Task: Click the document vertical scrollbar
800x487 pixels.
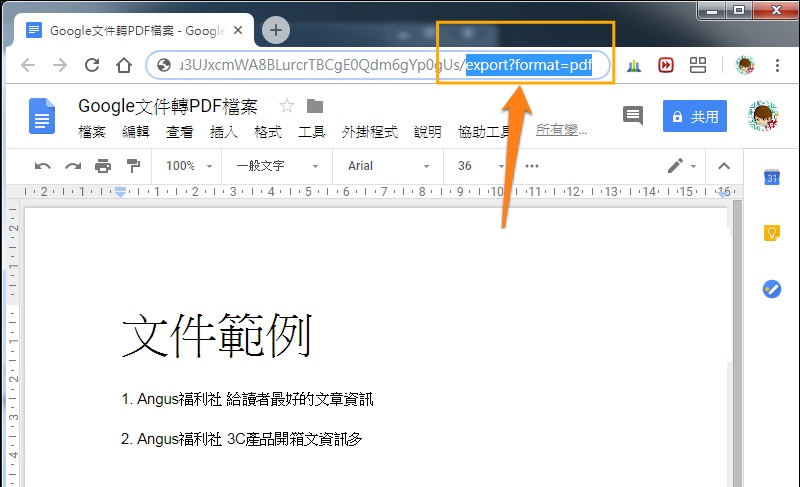Action: 737,343
